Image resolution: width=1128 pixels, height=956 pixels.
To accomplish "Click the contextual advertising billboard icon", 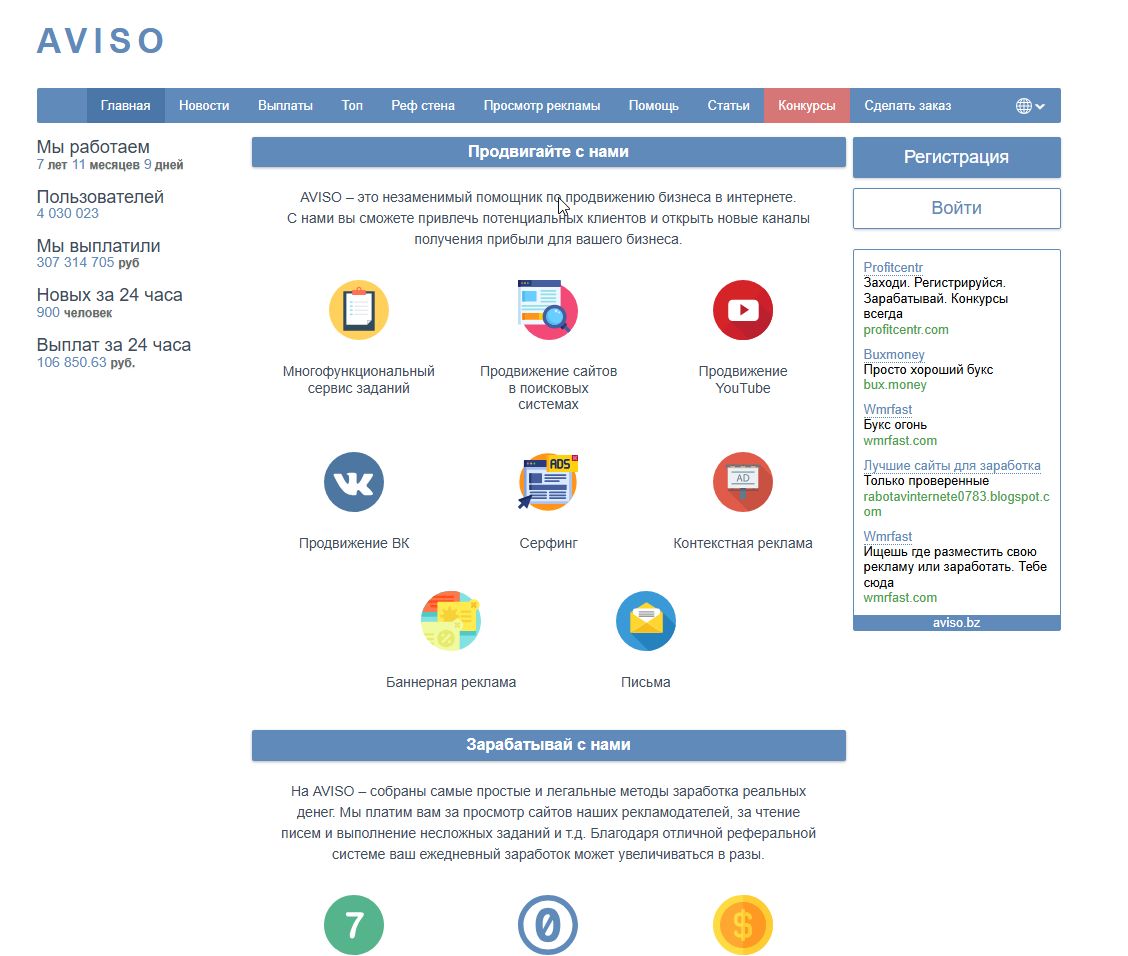I will [743, 482].
